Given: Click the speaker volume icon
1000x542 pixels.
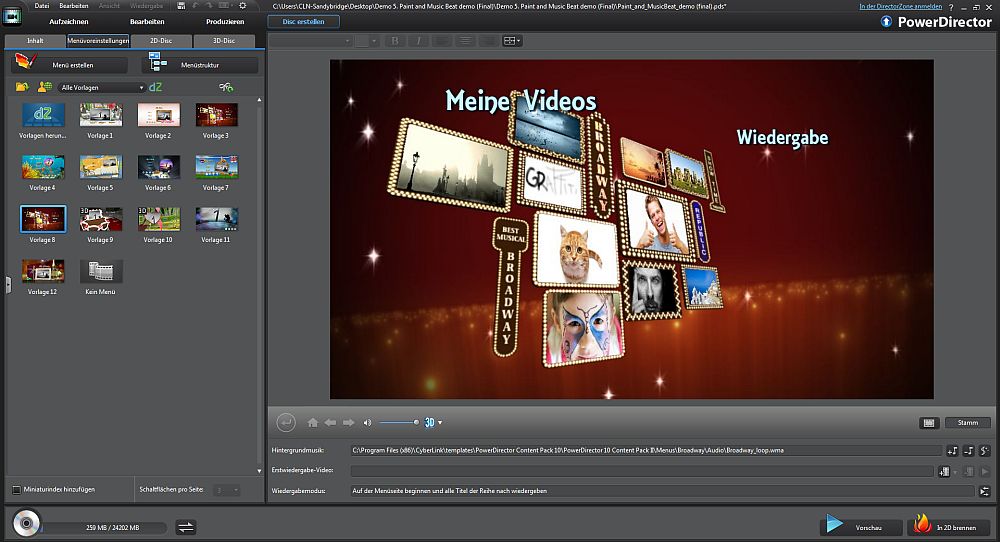Looking at the screenshot, I should (x=367, y=422).
